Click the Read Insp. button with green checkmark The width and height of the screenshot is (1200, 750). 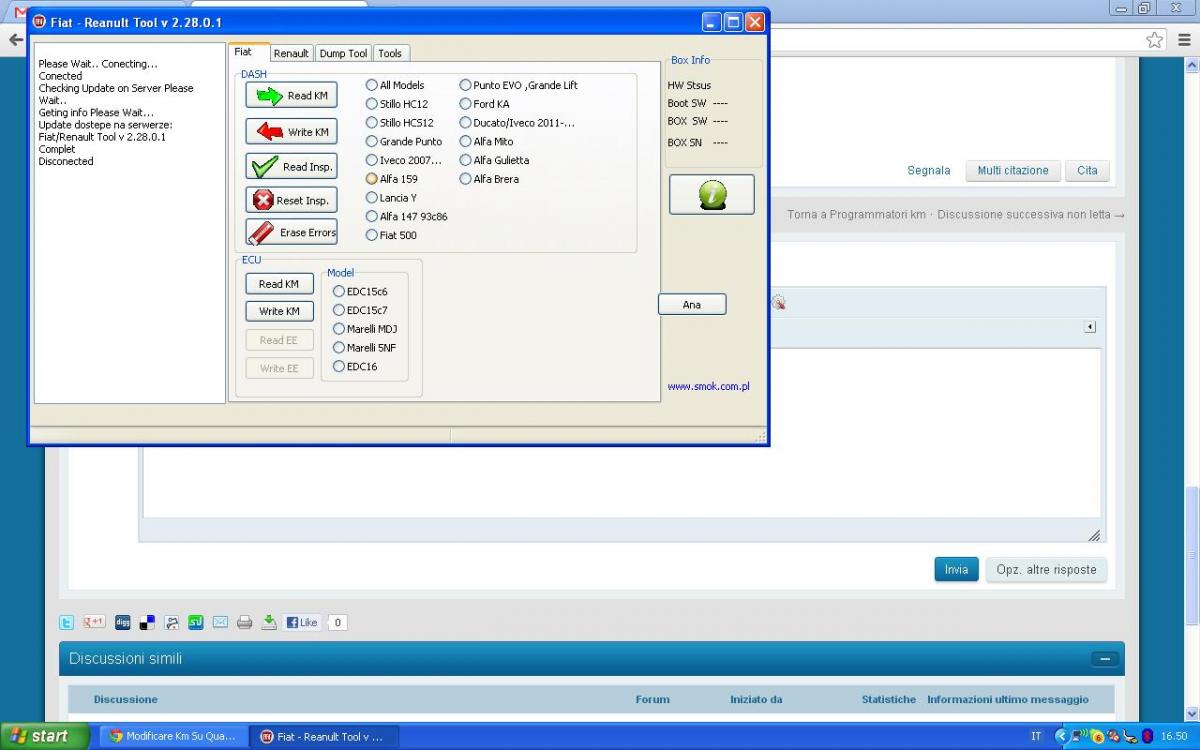coord(291,166)
